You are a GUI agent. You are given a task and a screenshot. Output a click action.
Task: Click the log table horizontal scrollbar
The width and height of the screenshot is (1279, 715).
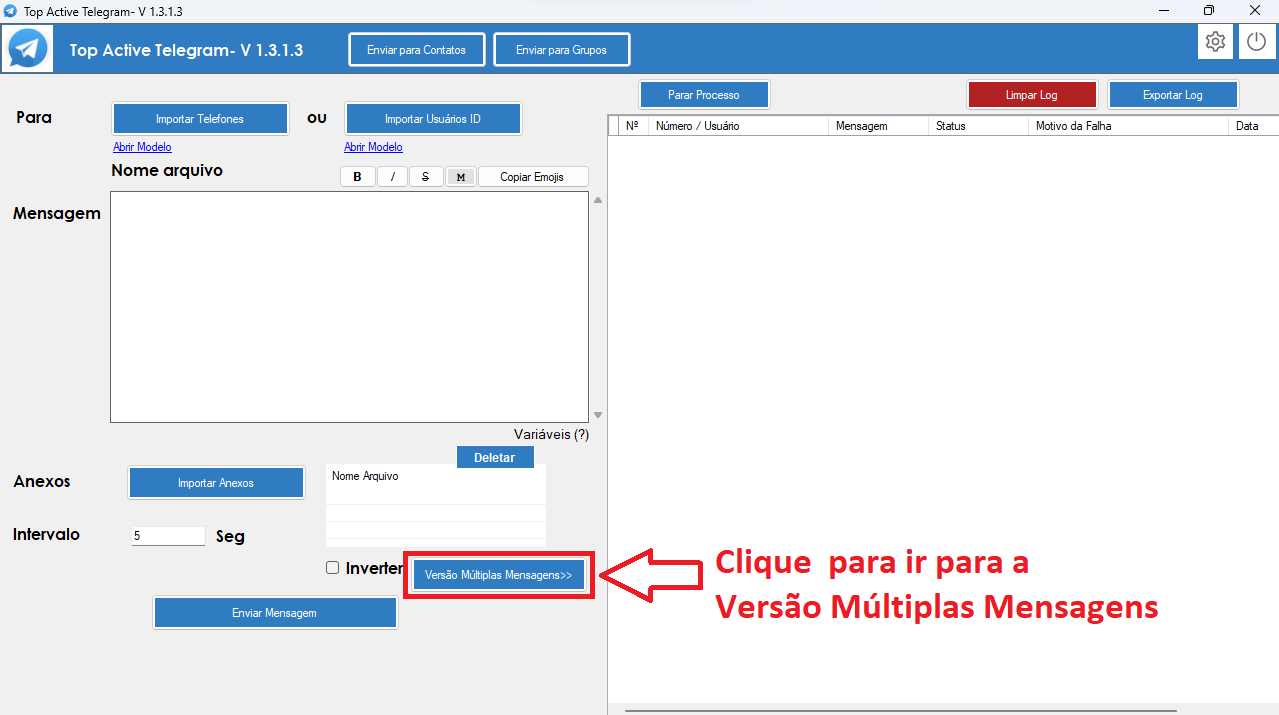[x=900, y=711]
